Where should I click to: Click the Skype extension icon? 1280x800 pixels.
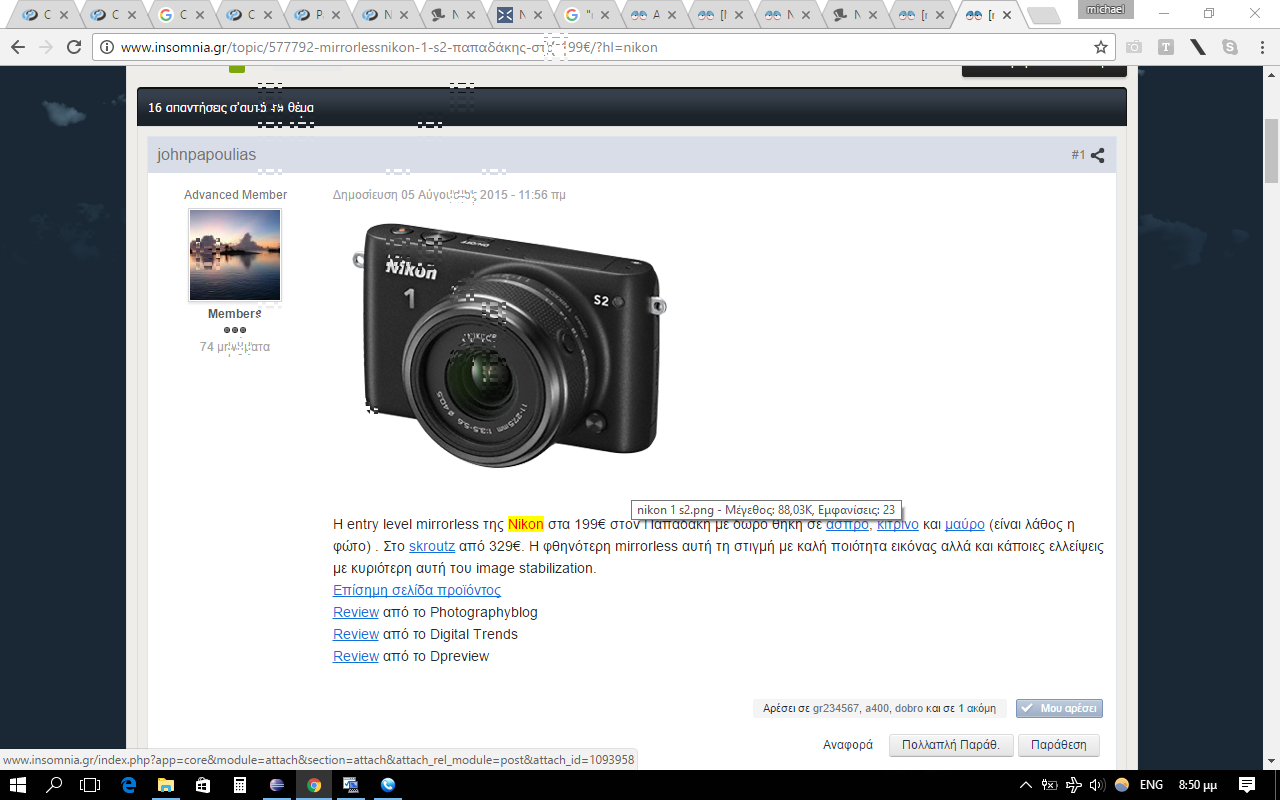pyautogui.click(x=1229, y=47)
